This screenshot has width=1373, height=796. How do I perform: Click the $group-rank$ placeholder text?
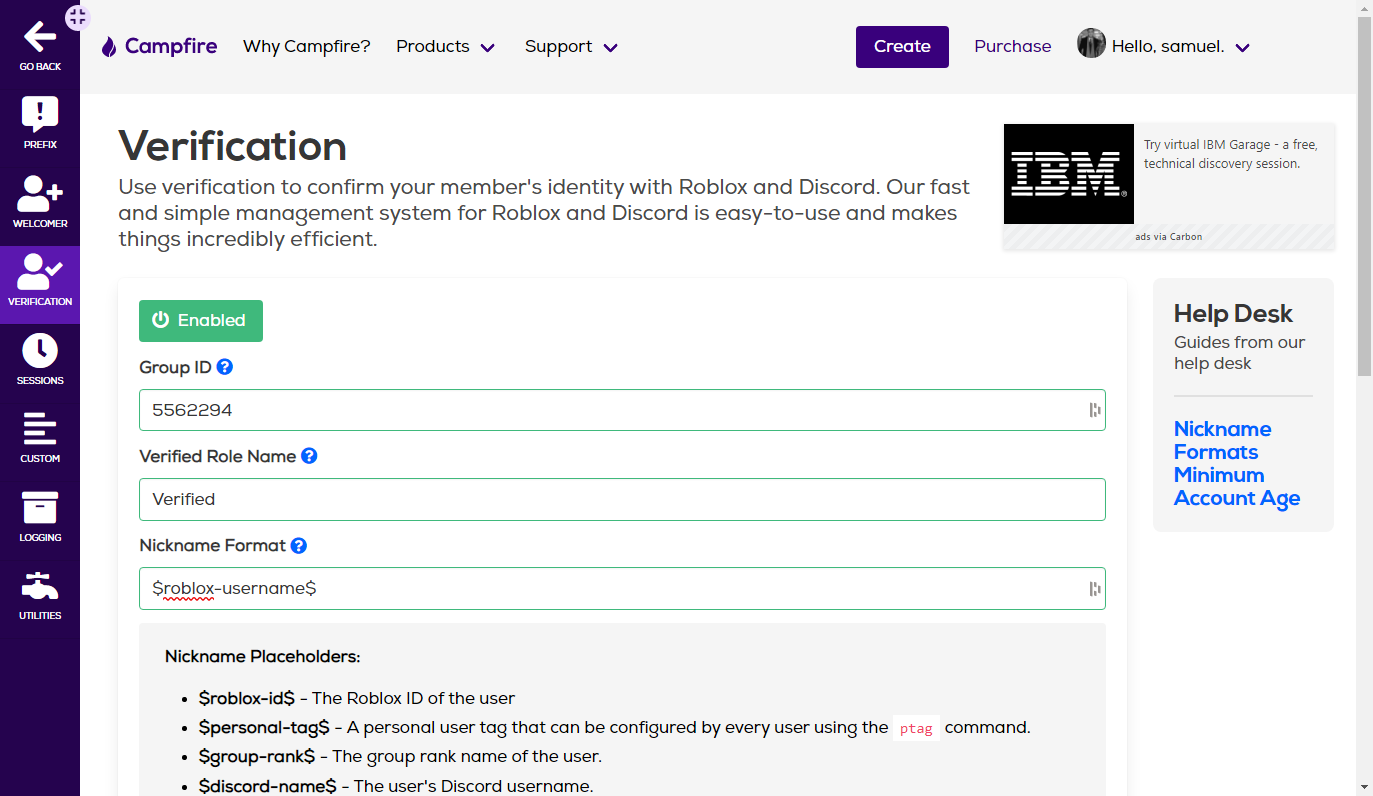(x=257, y=756)
